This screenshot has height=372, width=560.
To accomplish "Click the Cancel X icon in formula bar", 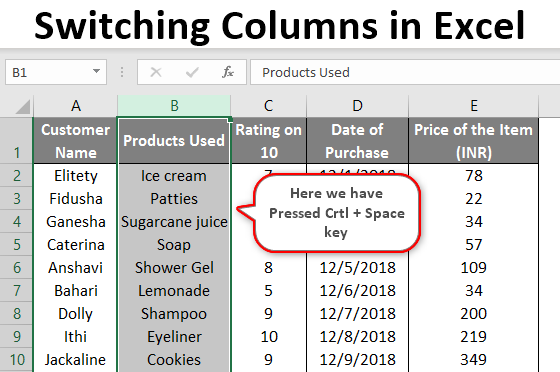I will pyautogui.click(x=156, y=72).
